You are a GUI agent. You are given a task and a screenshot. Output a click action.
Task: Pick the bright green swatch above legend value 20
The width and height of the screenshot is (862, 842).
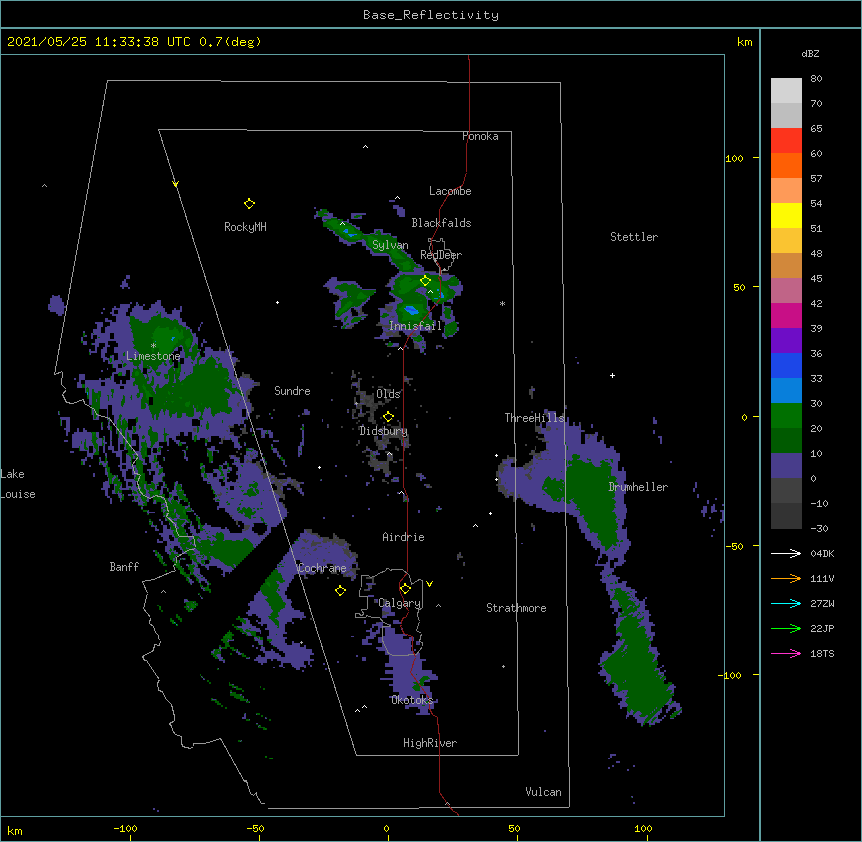pos(786,416)
